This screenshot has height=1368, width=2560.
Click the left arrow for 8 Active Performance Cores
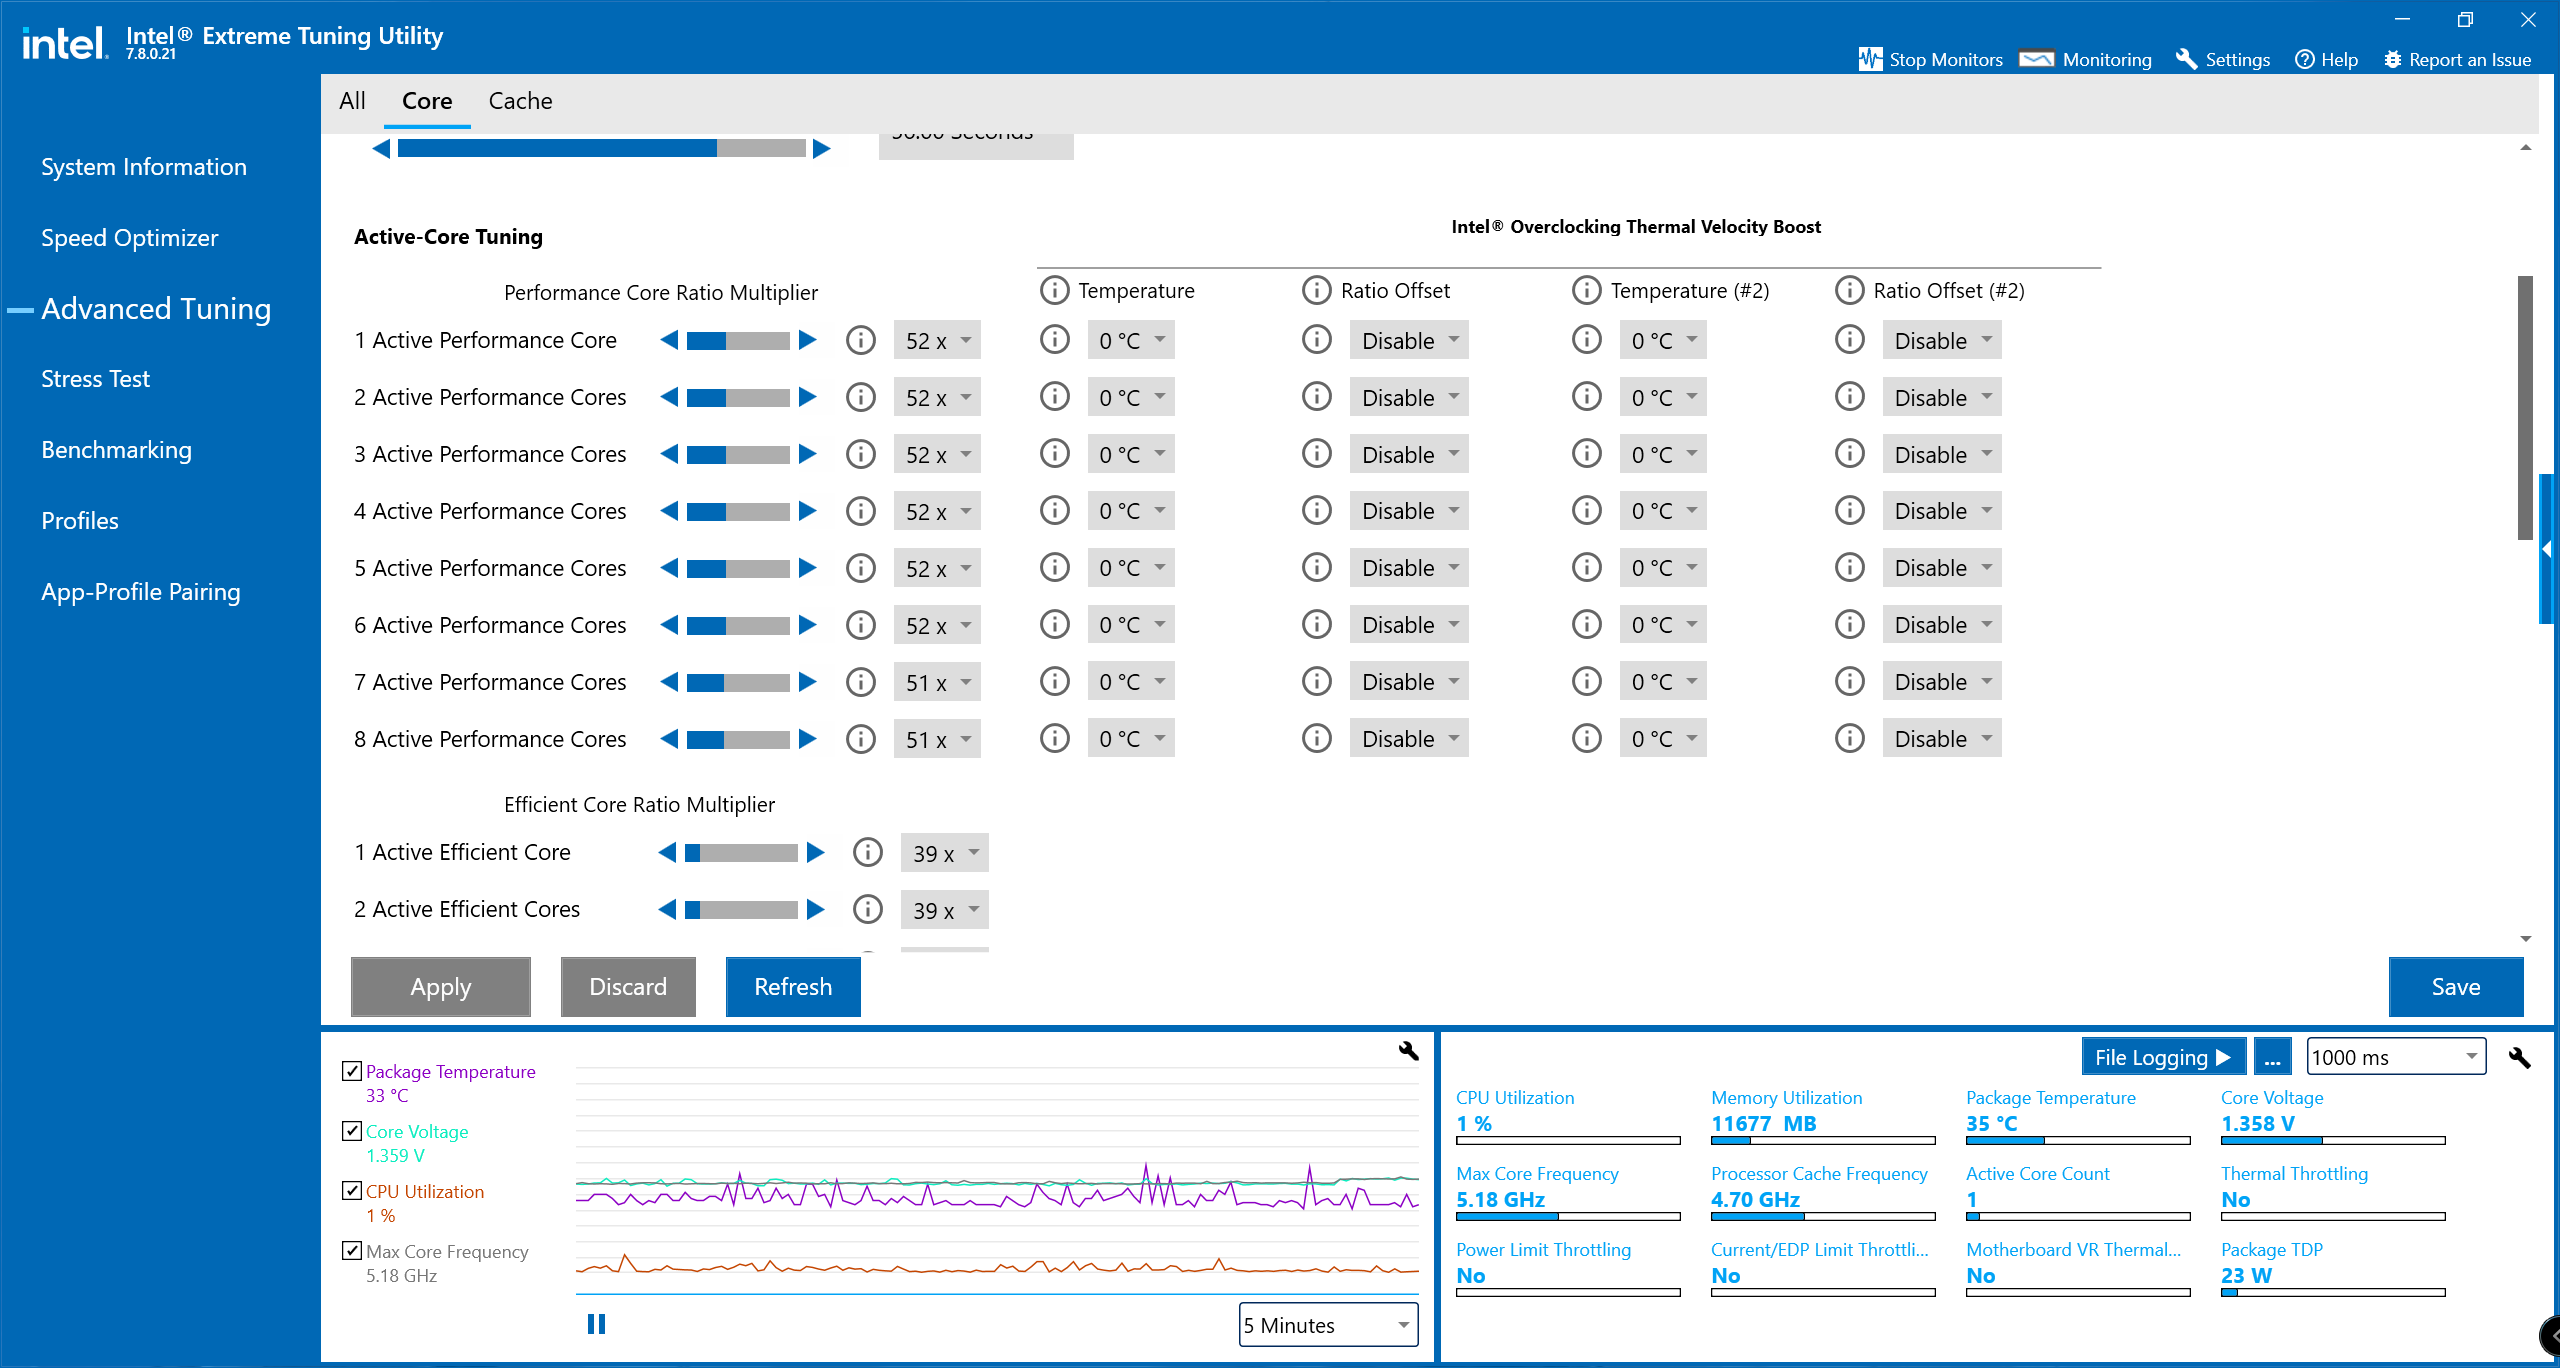[x=669, y=739]
